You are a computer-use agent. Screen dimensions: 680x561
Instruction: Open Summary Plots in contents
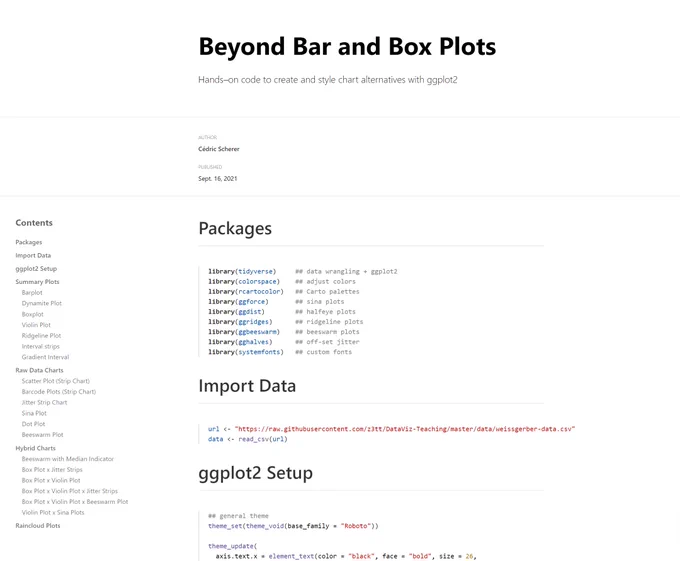tap(37, 282)
